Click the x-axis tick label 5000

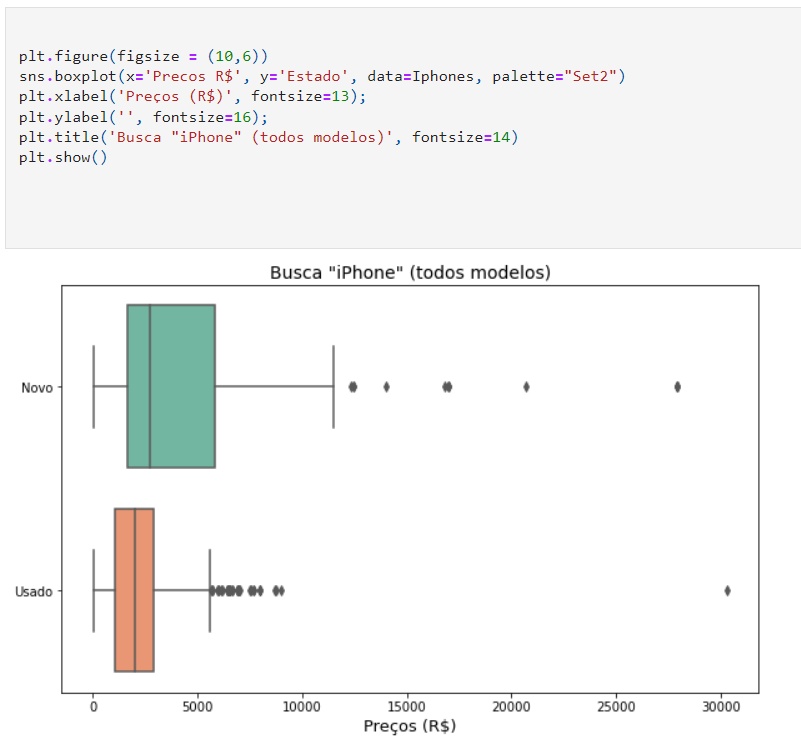click(x=198, y=707)
